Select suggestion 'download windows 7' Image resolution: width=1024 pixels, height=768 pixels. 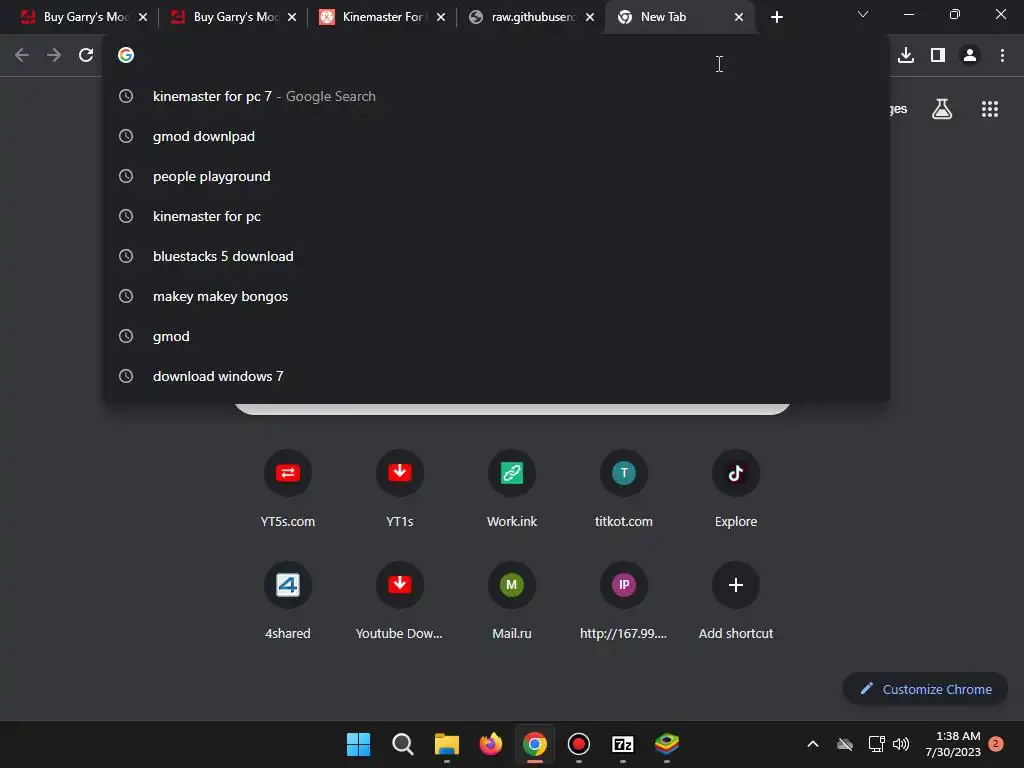[x=496, y=376]
